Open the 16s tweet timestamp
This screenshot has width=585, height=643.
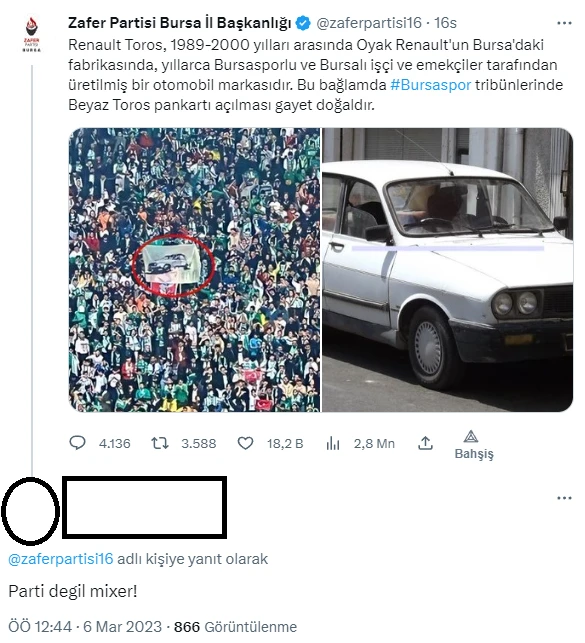445,23
